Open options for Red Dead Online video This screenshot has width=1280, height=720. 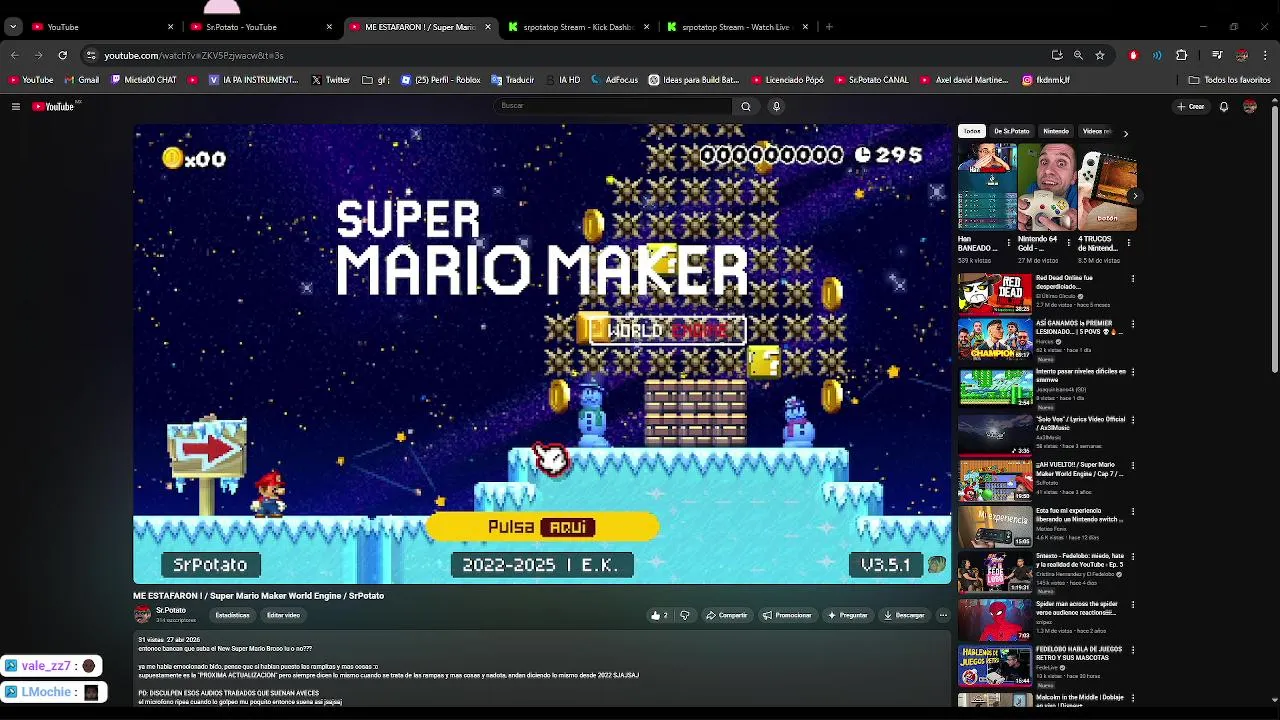1132,279
